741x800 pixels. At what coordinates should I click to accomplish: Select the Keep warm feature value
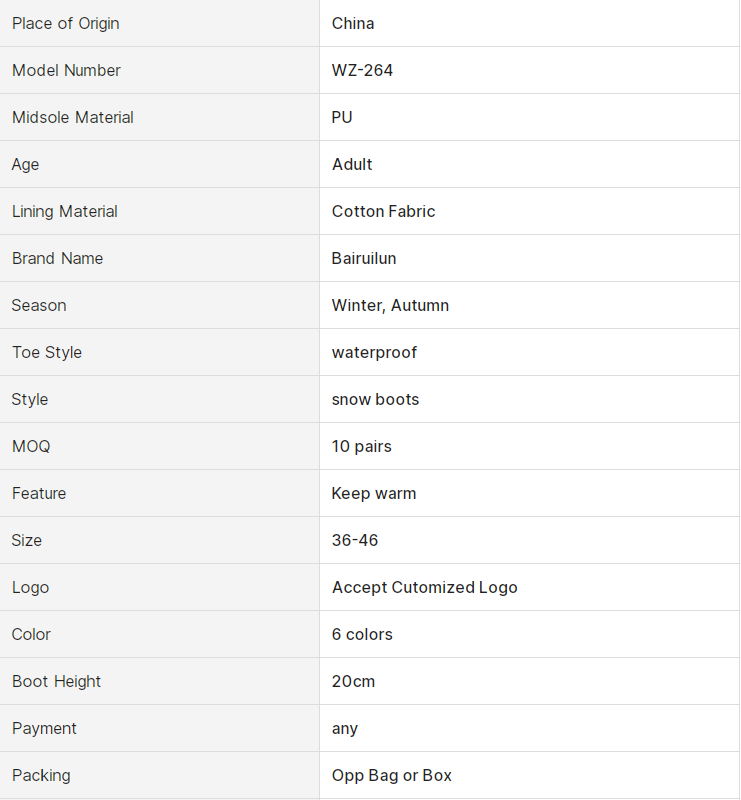point(374,493)
